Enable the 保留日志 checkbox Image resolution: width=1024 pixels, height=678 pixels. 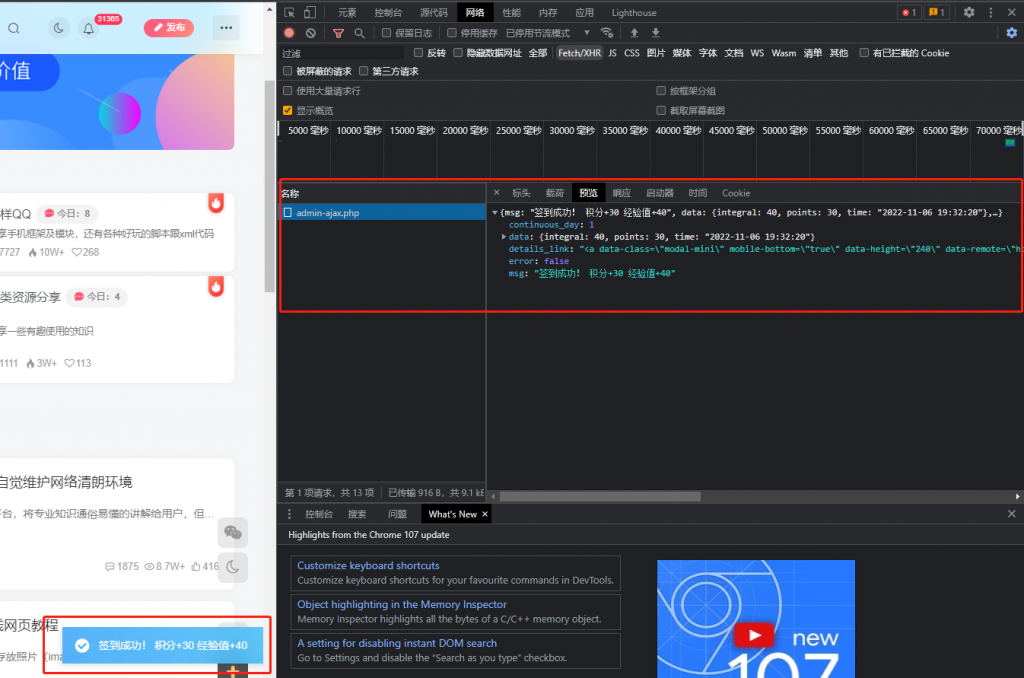[387, 33]
